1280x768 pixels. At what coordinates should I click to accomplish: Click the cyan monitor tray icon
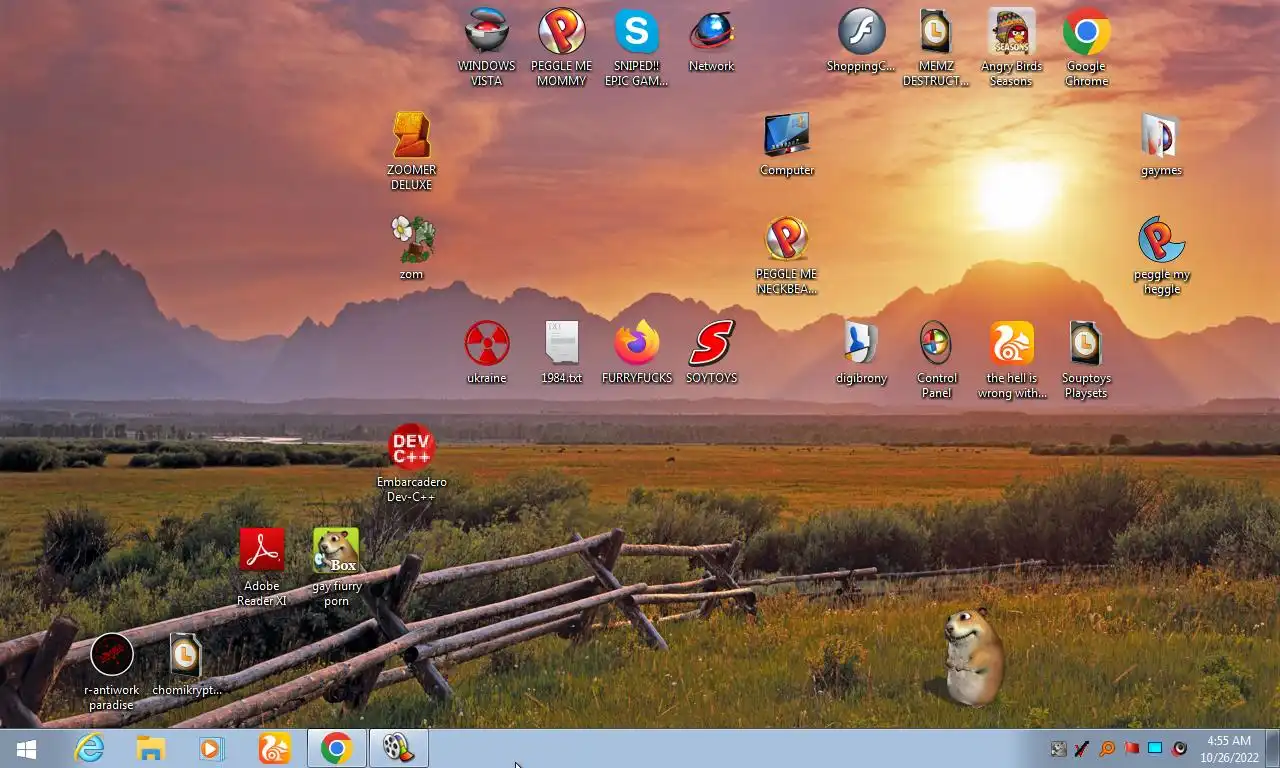(1155, 748)
